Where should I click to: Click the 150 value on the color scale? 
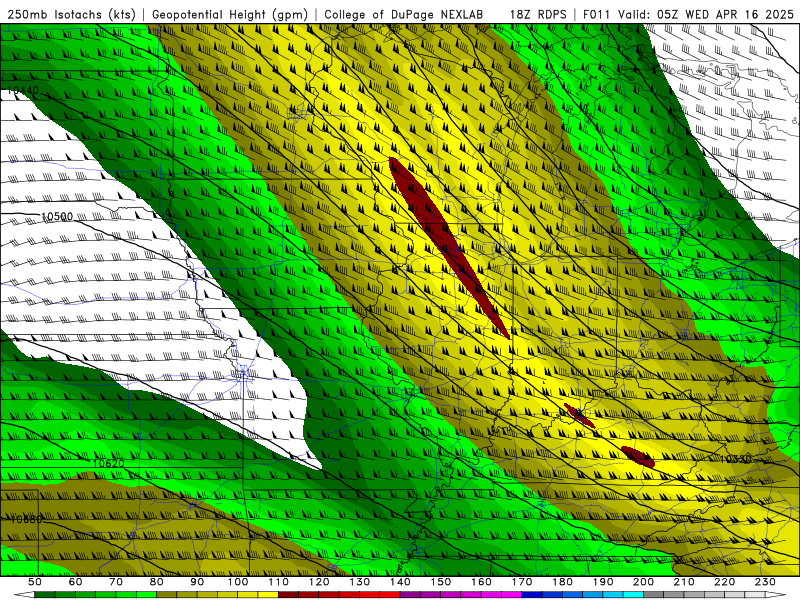[441, 582]
